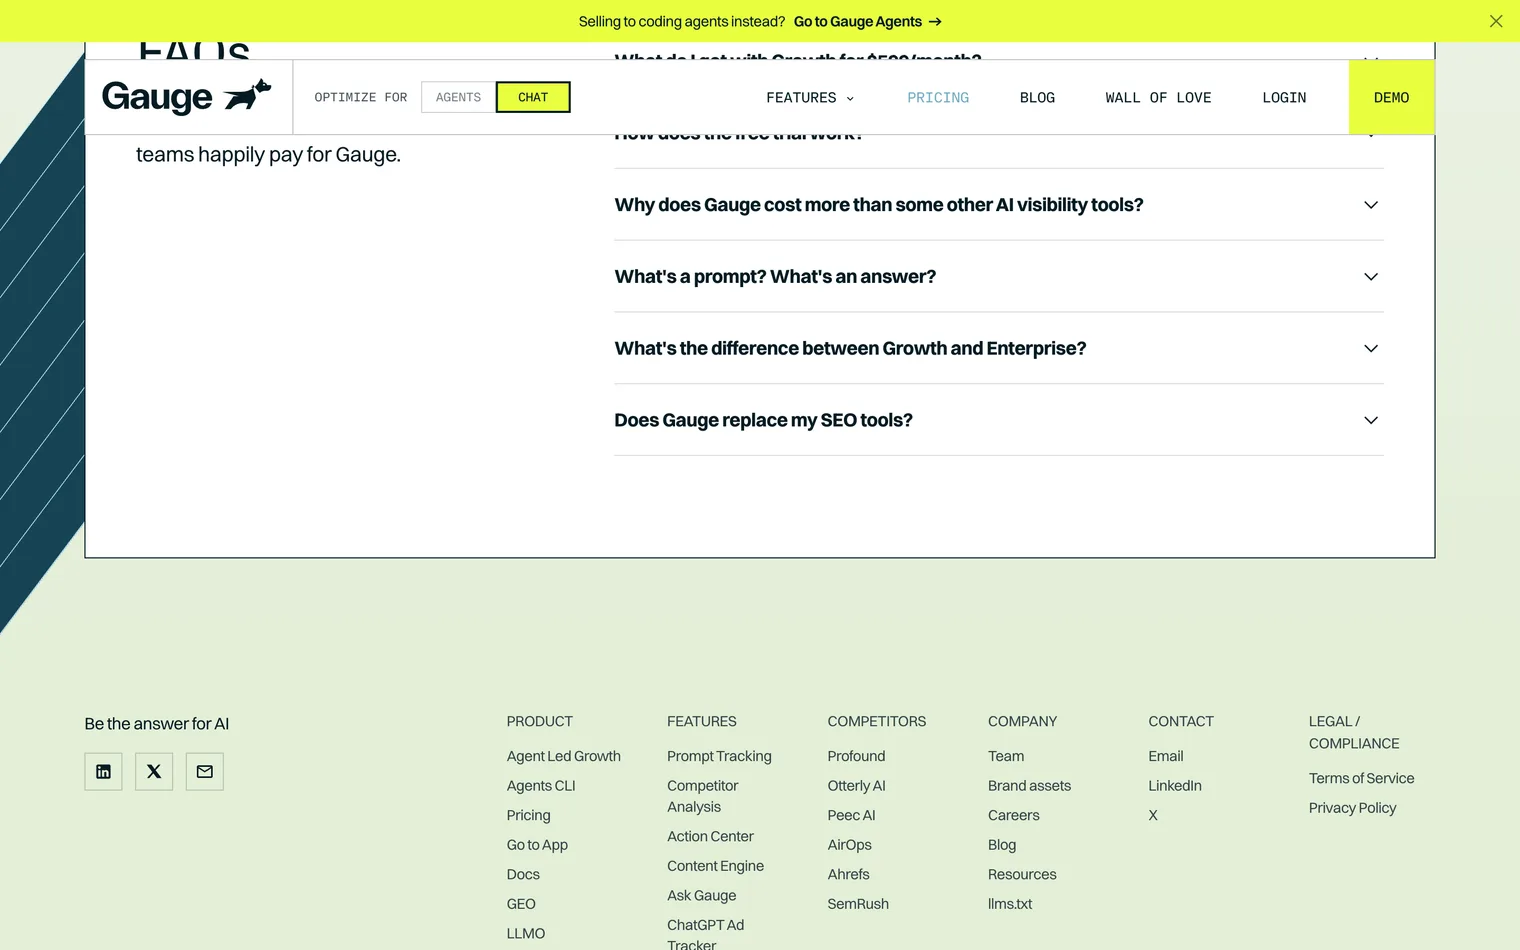
Task: Open Agents CLI footer link
Action: 541,786
